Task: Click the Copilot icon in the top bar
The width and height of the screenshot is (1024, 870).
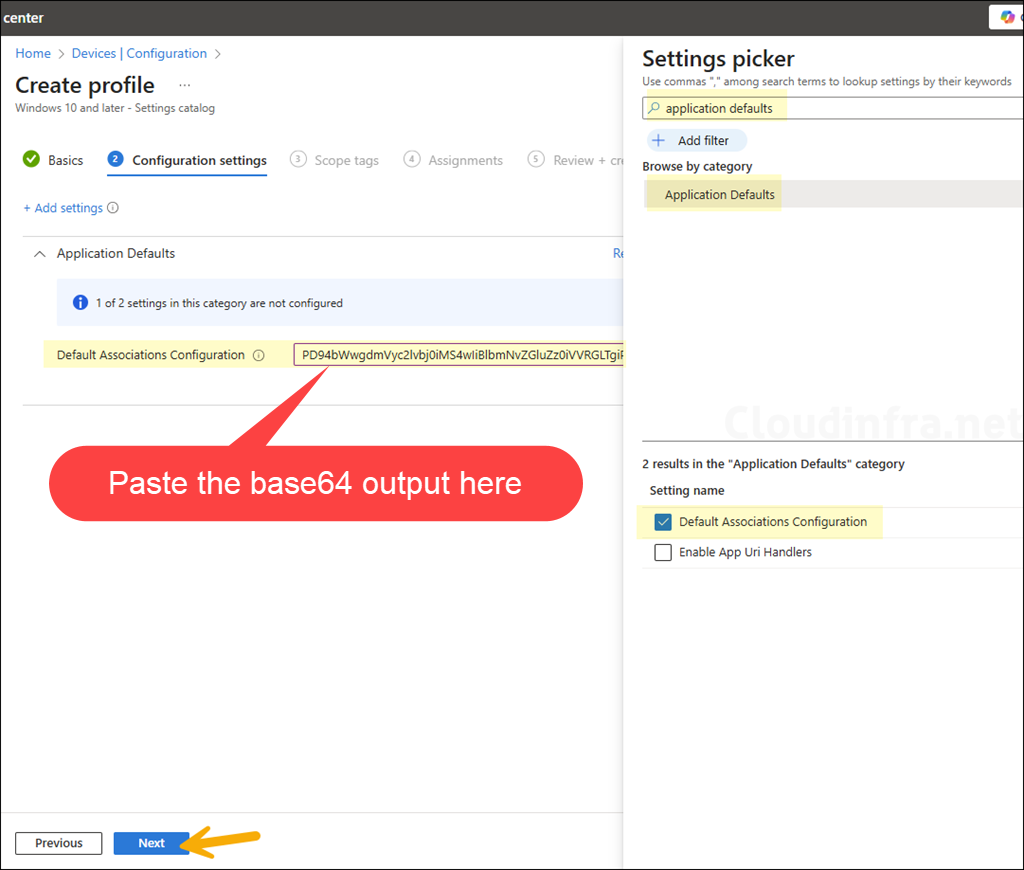Action: pos(1008,17)
